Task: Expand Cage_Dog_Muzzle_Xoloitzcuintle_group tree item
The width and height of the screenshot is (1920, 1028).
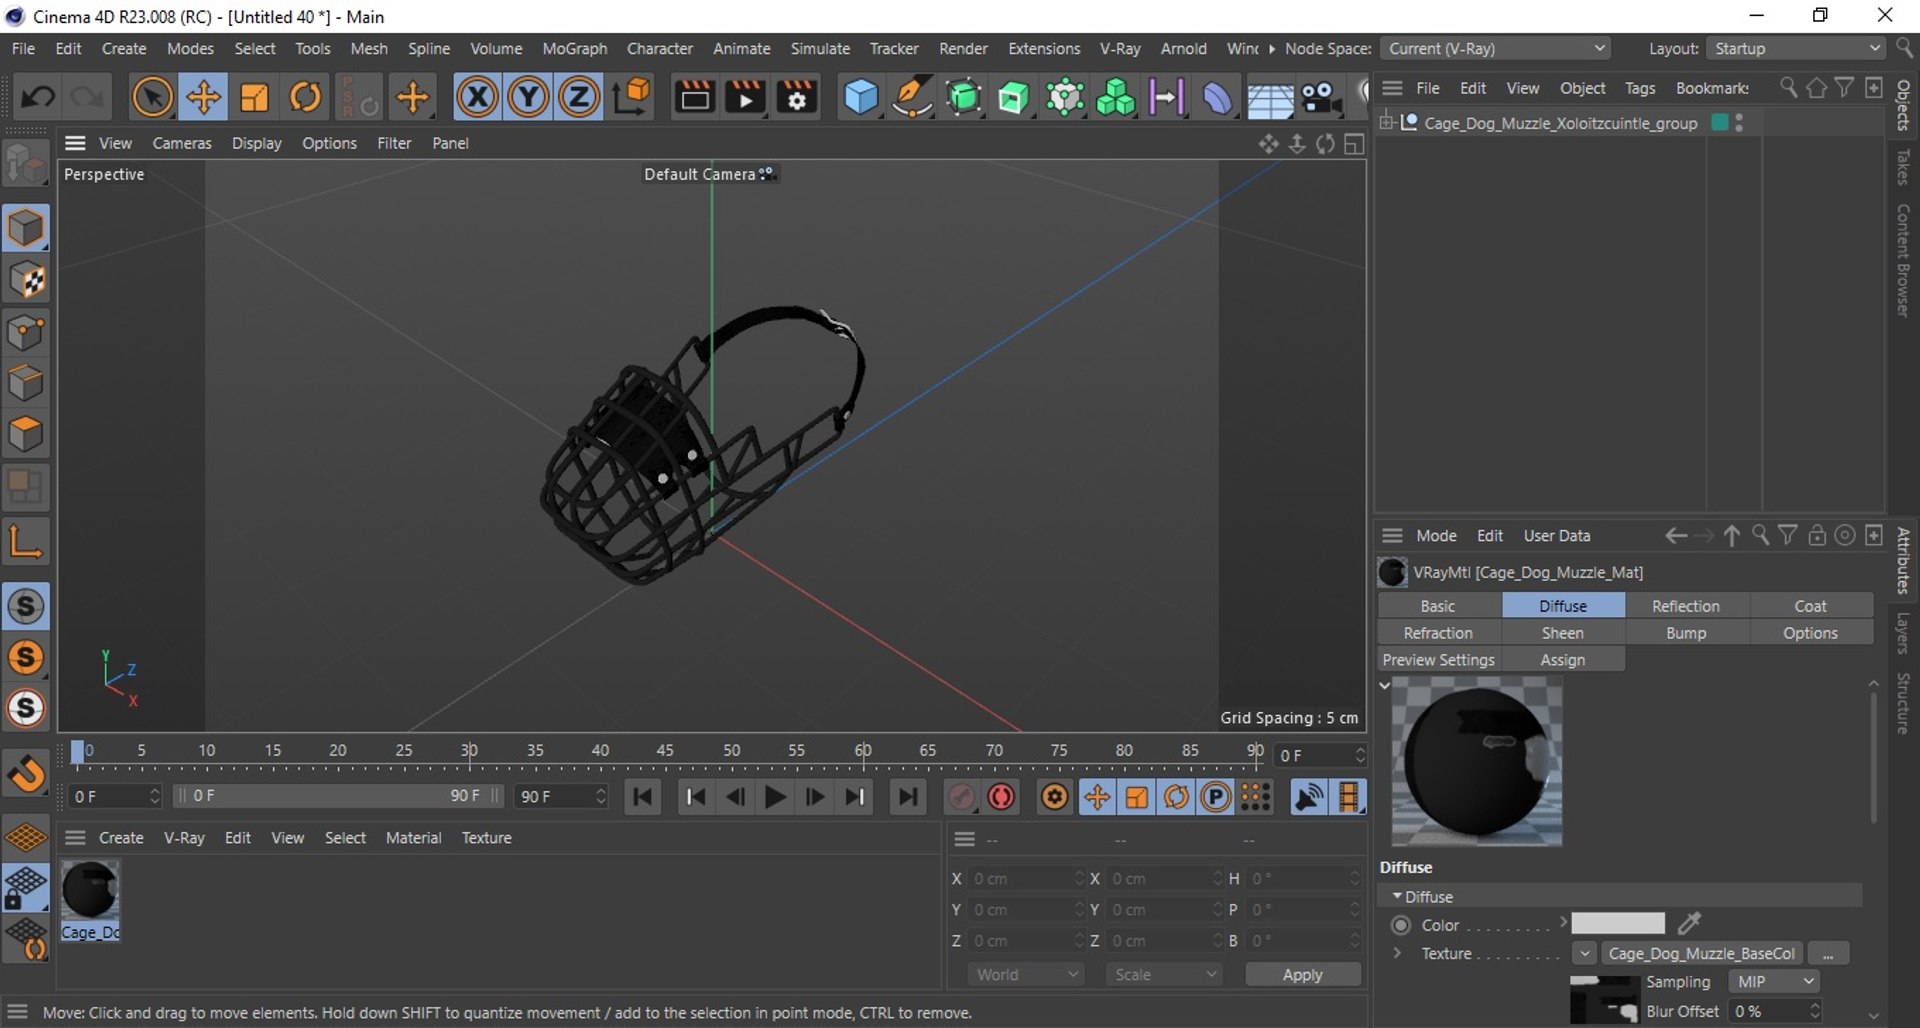Action: tap(1386, 123)
